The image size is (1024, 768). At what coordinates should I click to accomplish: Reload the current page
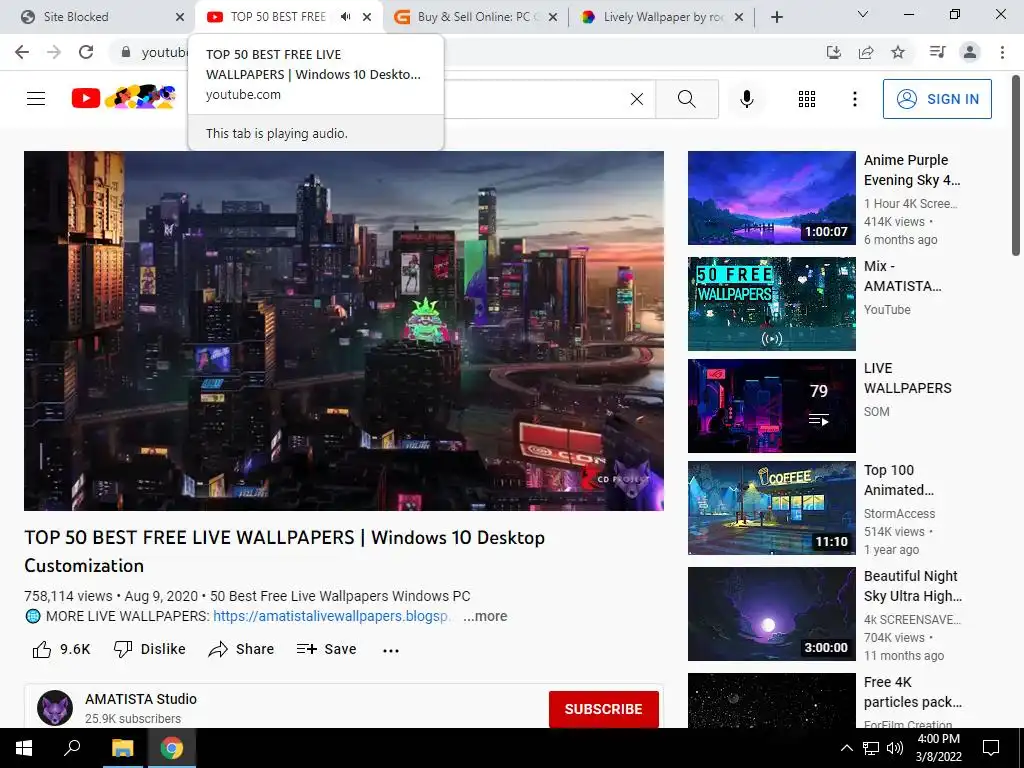point(86,52)
